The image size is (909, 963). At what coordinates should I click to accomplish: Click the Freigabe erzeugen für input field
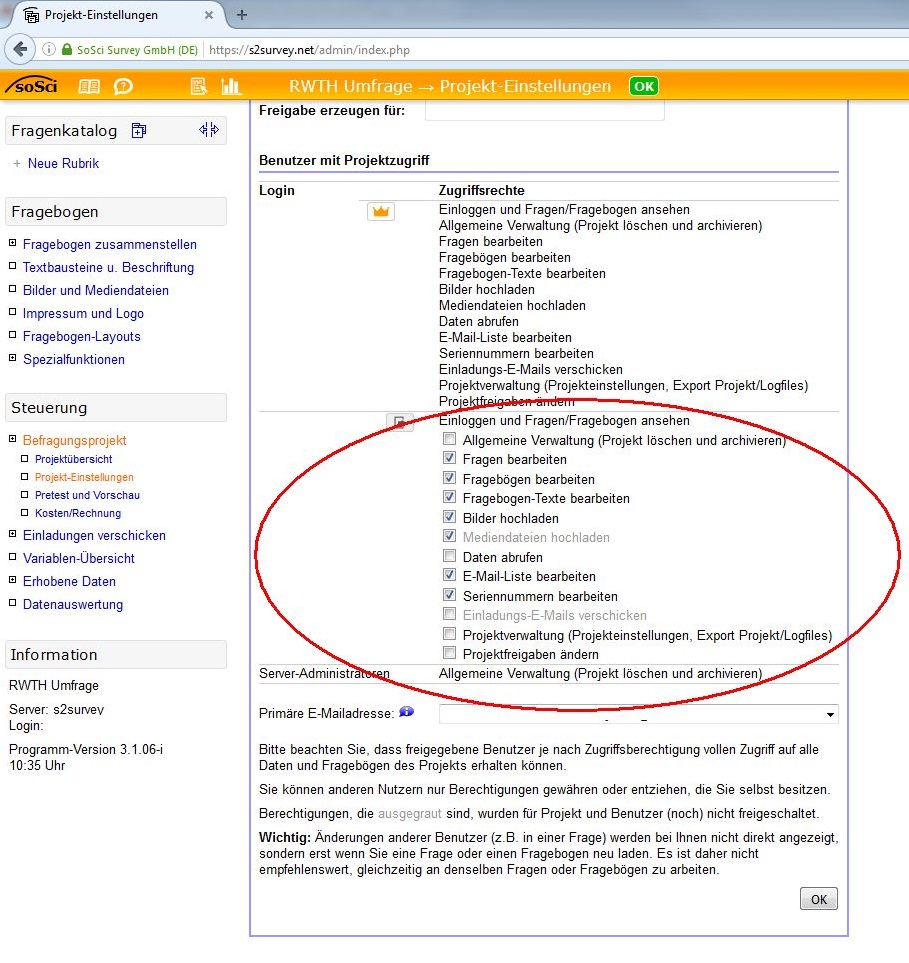coord(545,111)
